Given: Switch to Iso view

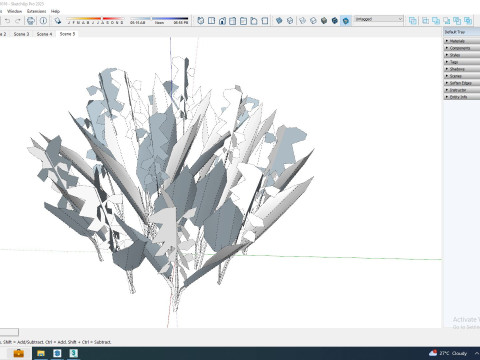Looking at the screenshot, I should click(x=201, y=21).
